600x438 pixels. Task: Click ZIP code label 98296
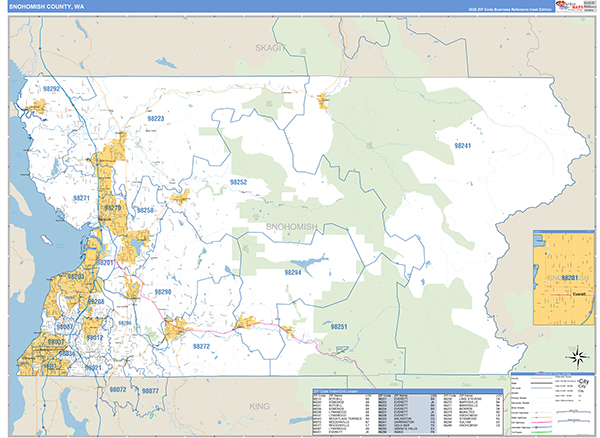[125, 323]
